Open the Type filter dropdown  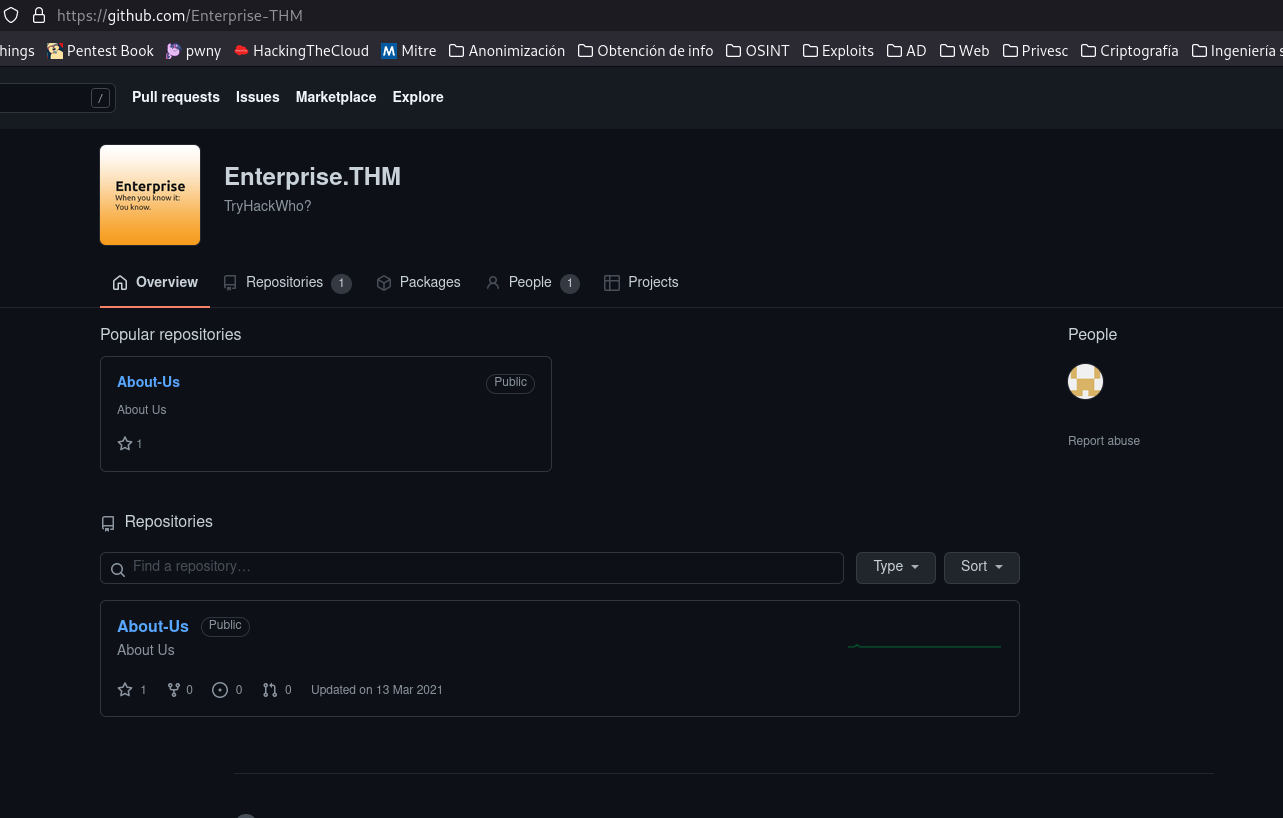[896, 567]
